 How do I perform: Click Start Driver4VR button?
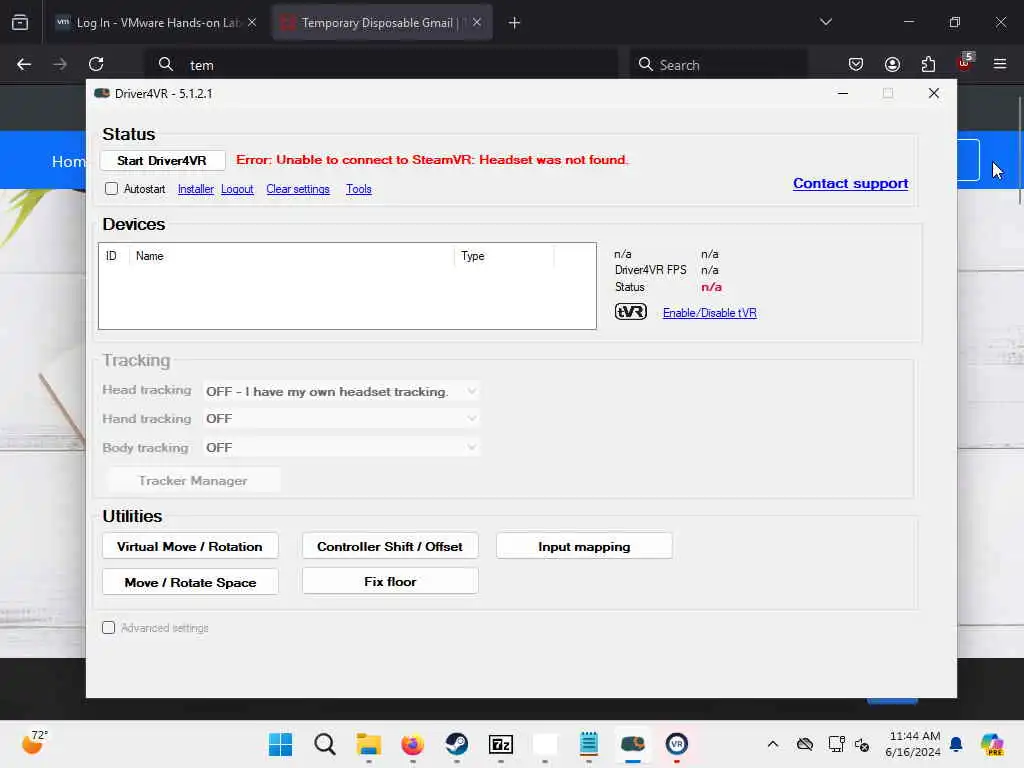click(x=162, y=161)
